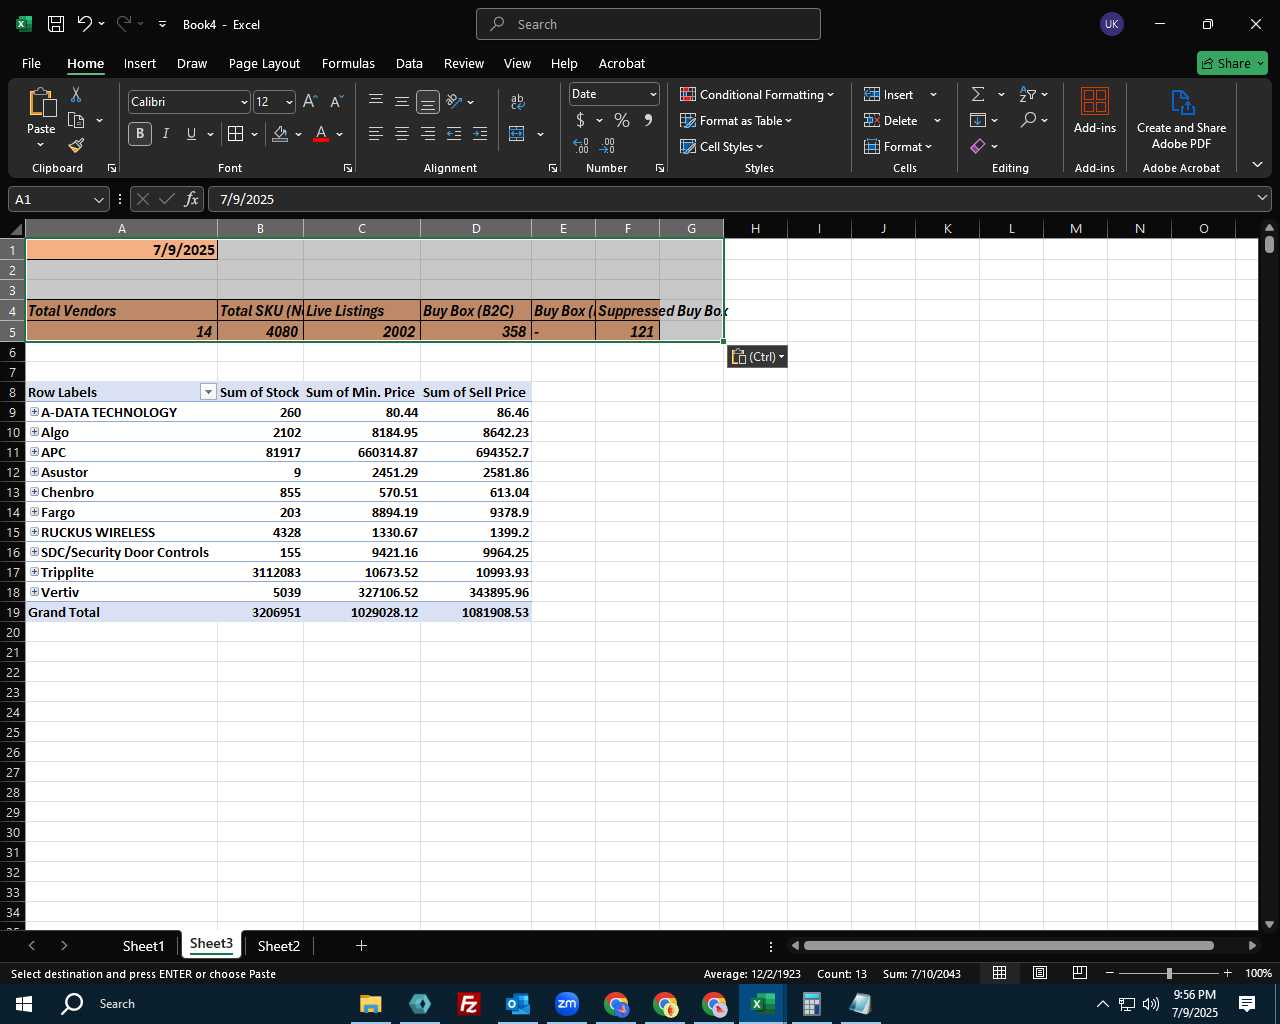Image resolution: width=1280 pixels, height=1024 pixels.
Task: Click the Cut scissors icon
Action: (x=76, y=95)
